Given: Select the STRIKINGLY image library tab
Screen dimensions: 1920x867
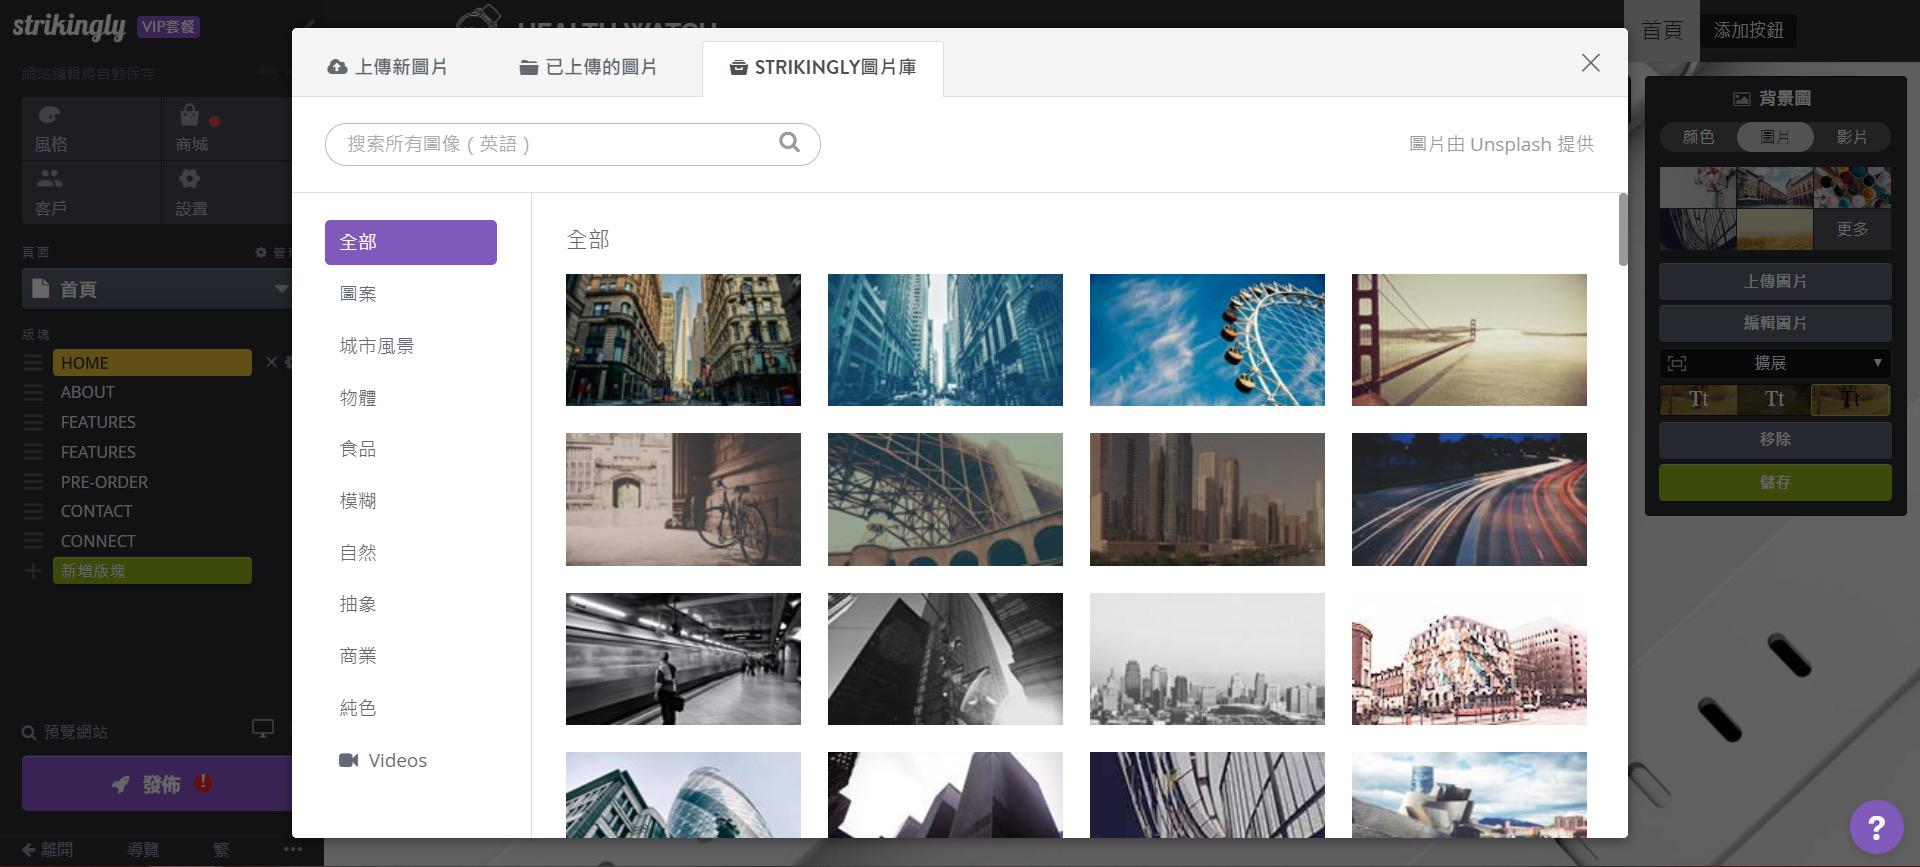Looking at the screenshot, I should click(x=822, y=68).
